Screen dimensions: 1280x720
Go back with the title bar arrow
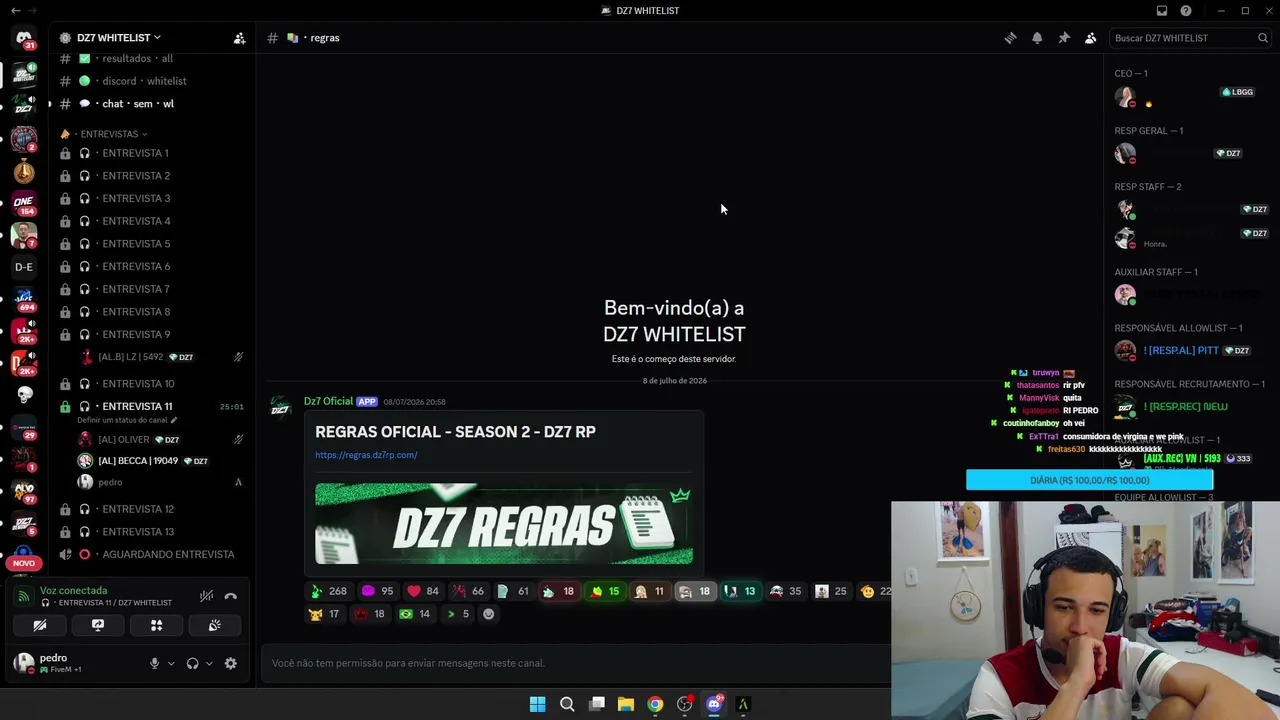(x=15, y=11)
